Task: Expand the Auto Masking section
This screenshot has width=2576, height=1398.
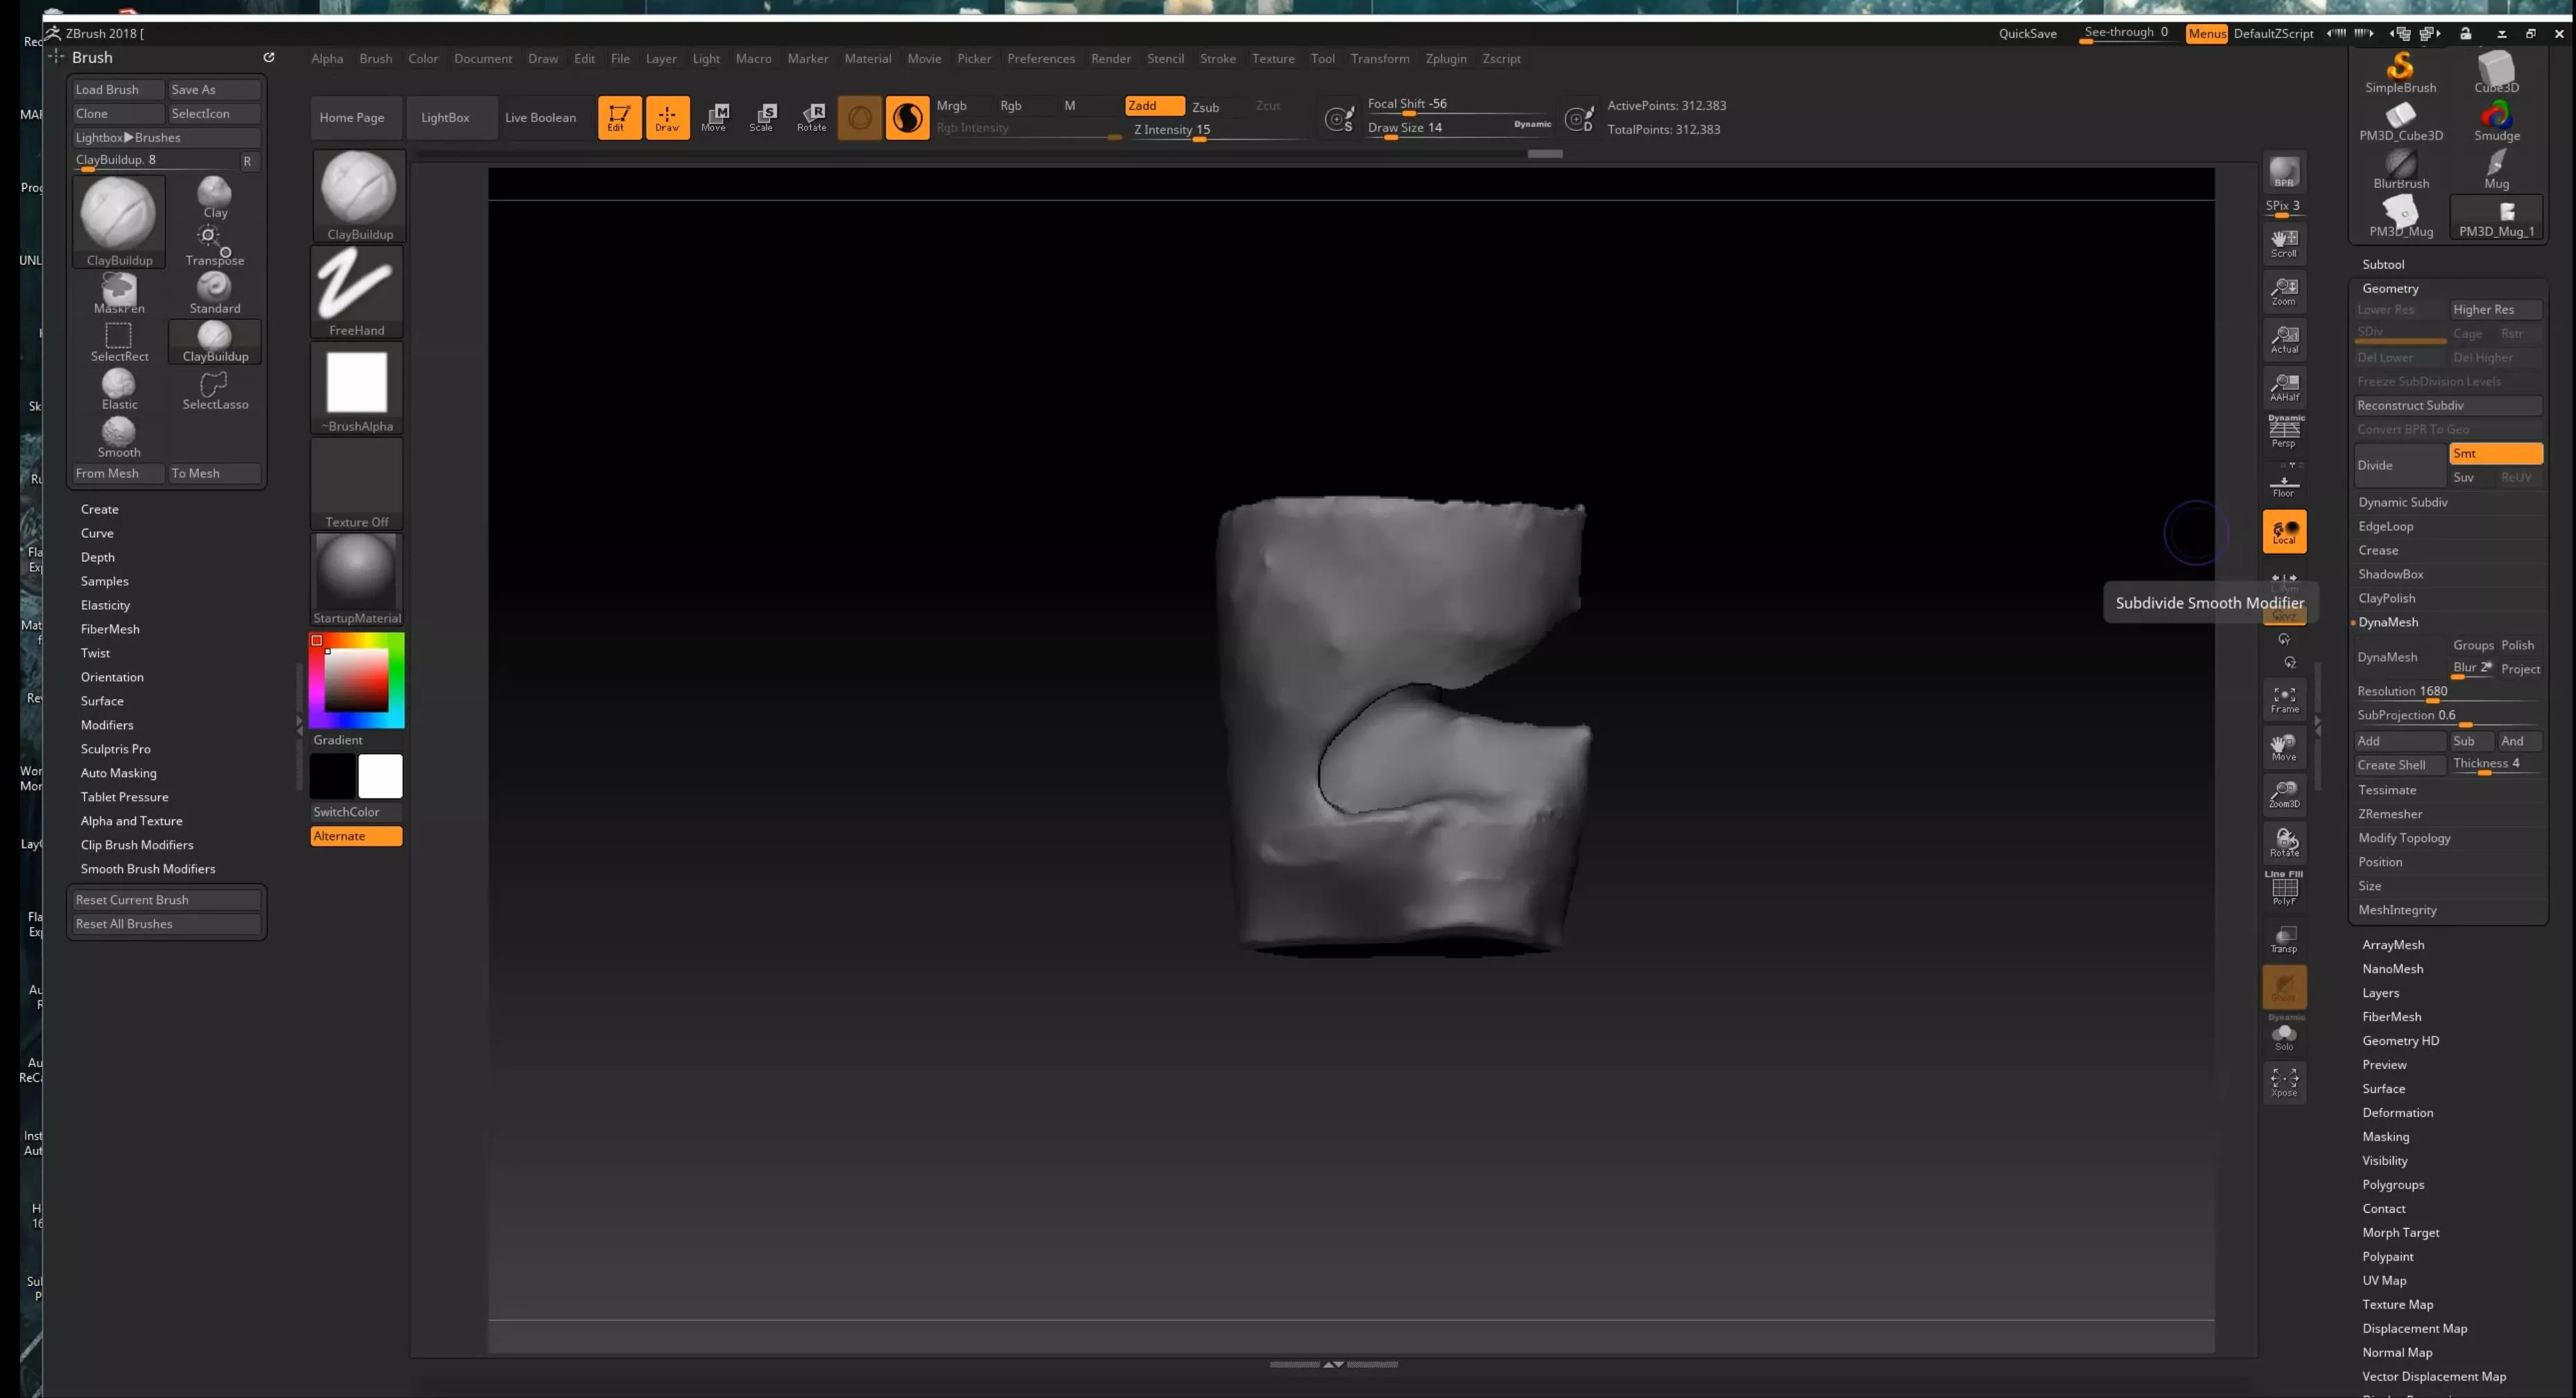Action: 118,773
